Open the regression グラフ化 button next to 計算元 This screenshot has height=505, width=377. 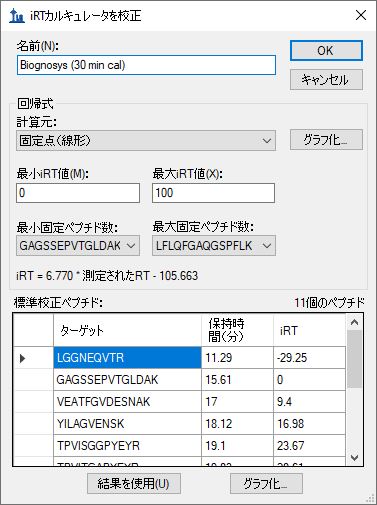pyautogui.click(x=326, y=140)
